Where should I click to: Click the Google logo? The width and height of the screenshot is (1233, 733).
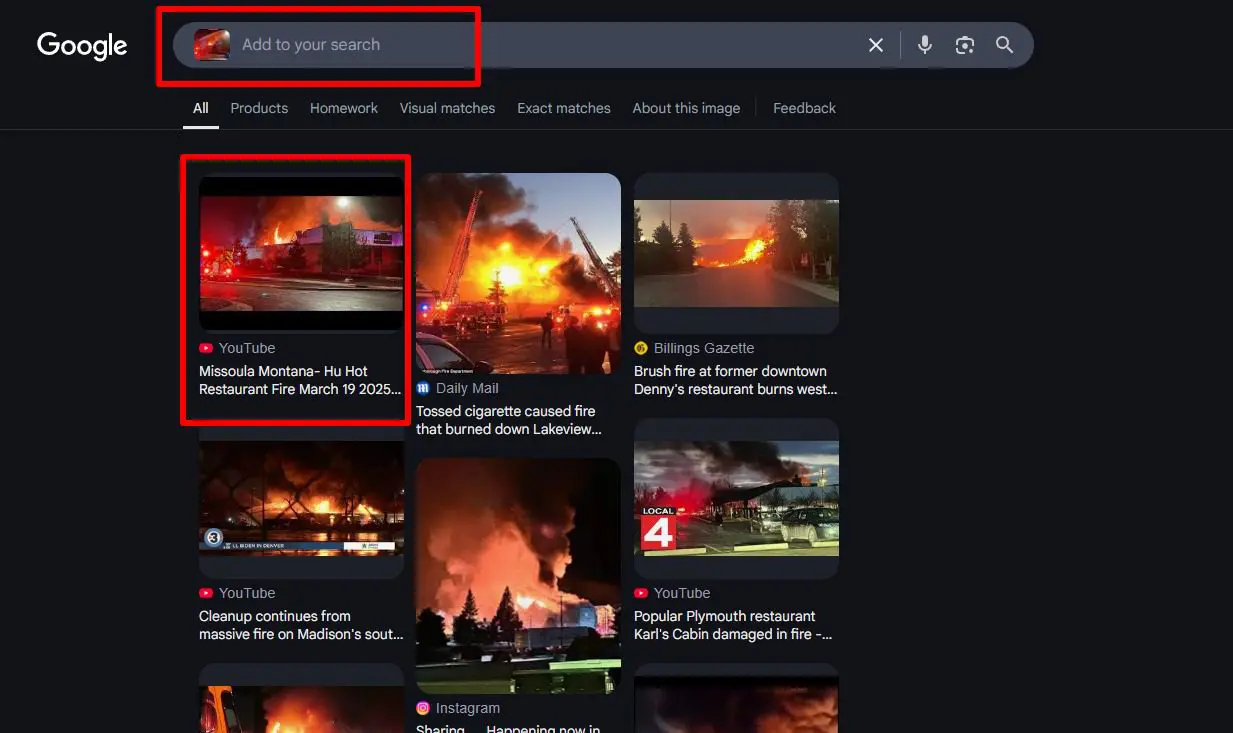tap(82, 45)
